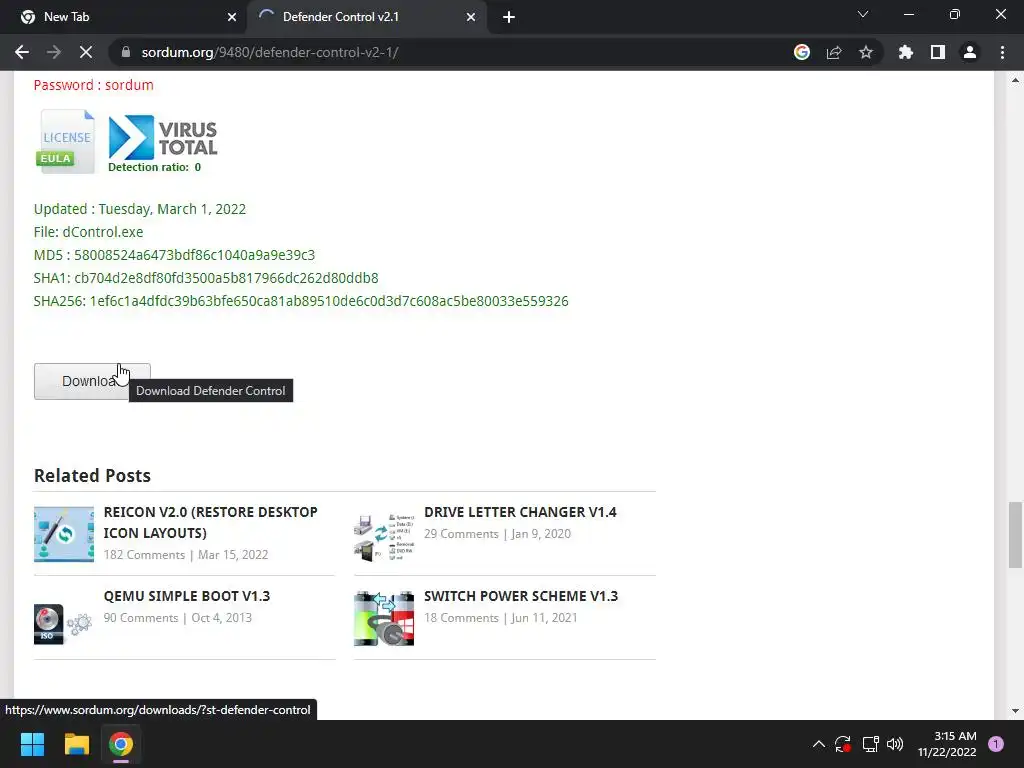Viewport: 1024px width, 768px height.
Task: Click the 182 Comments text
Action: point(144,554)
